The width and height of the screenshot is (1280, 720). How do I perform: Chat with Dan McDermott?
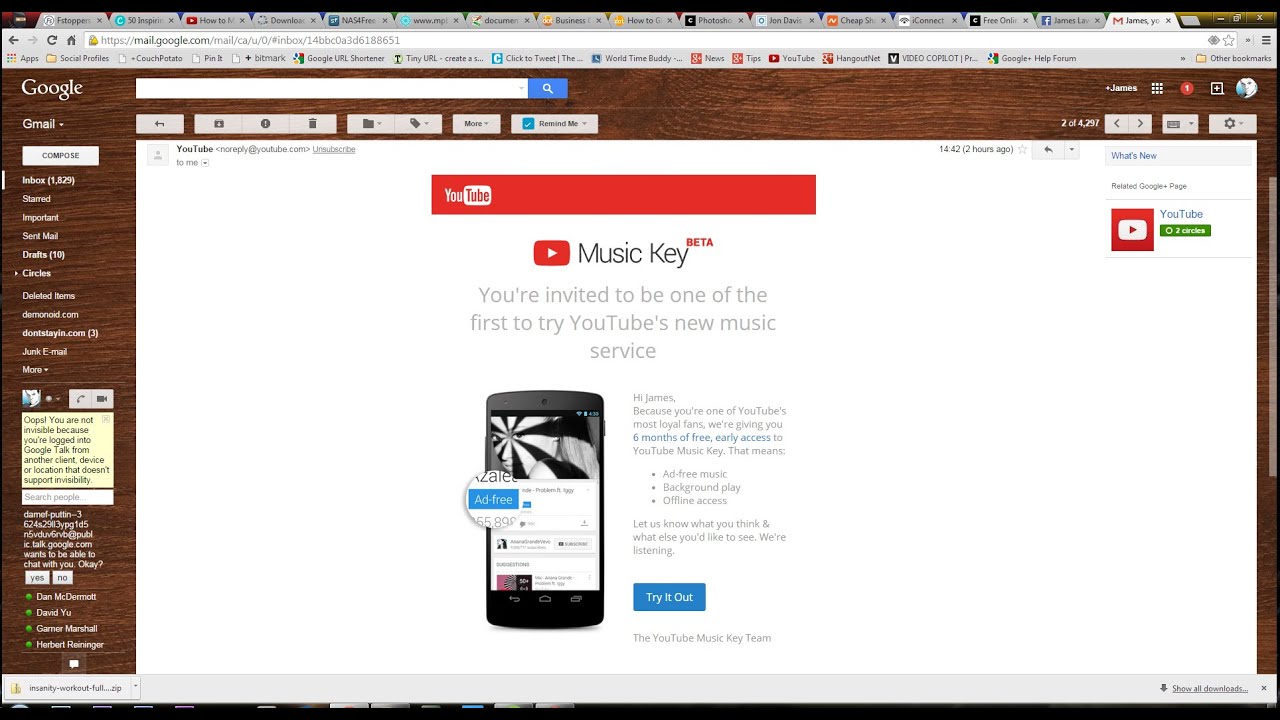pyautogui.click(x=66, y=597)
